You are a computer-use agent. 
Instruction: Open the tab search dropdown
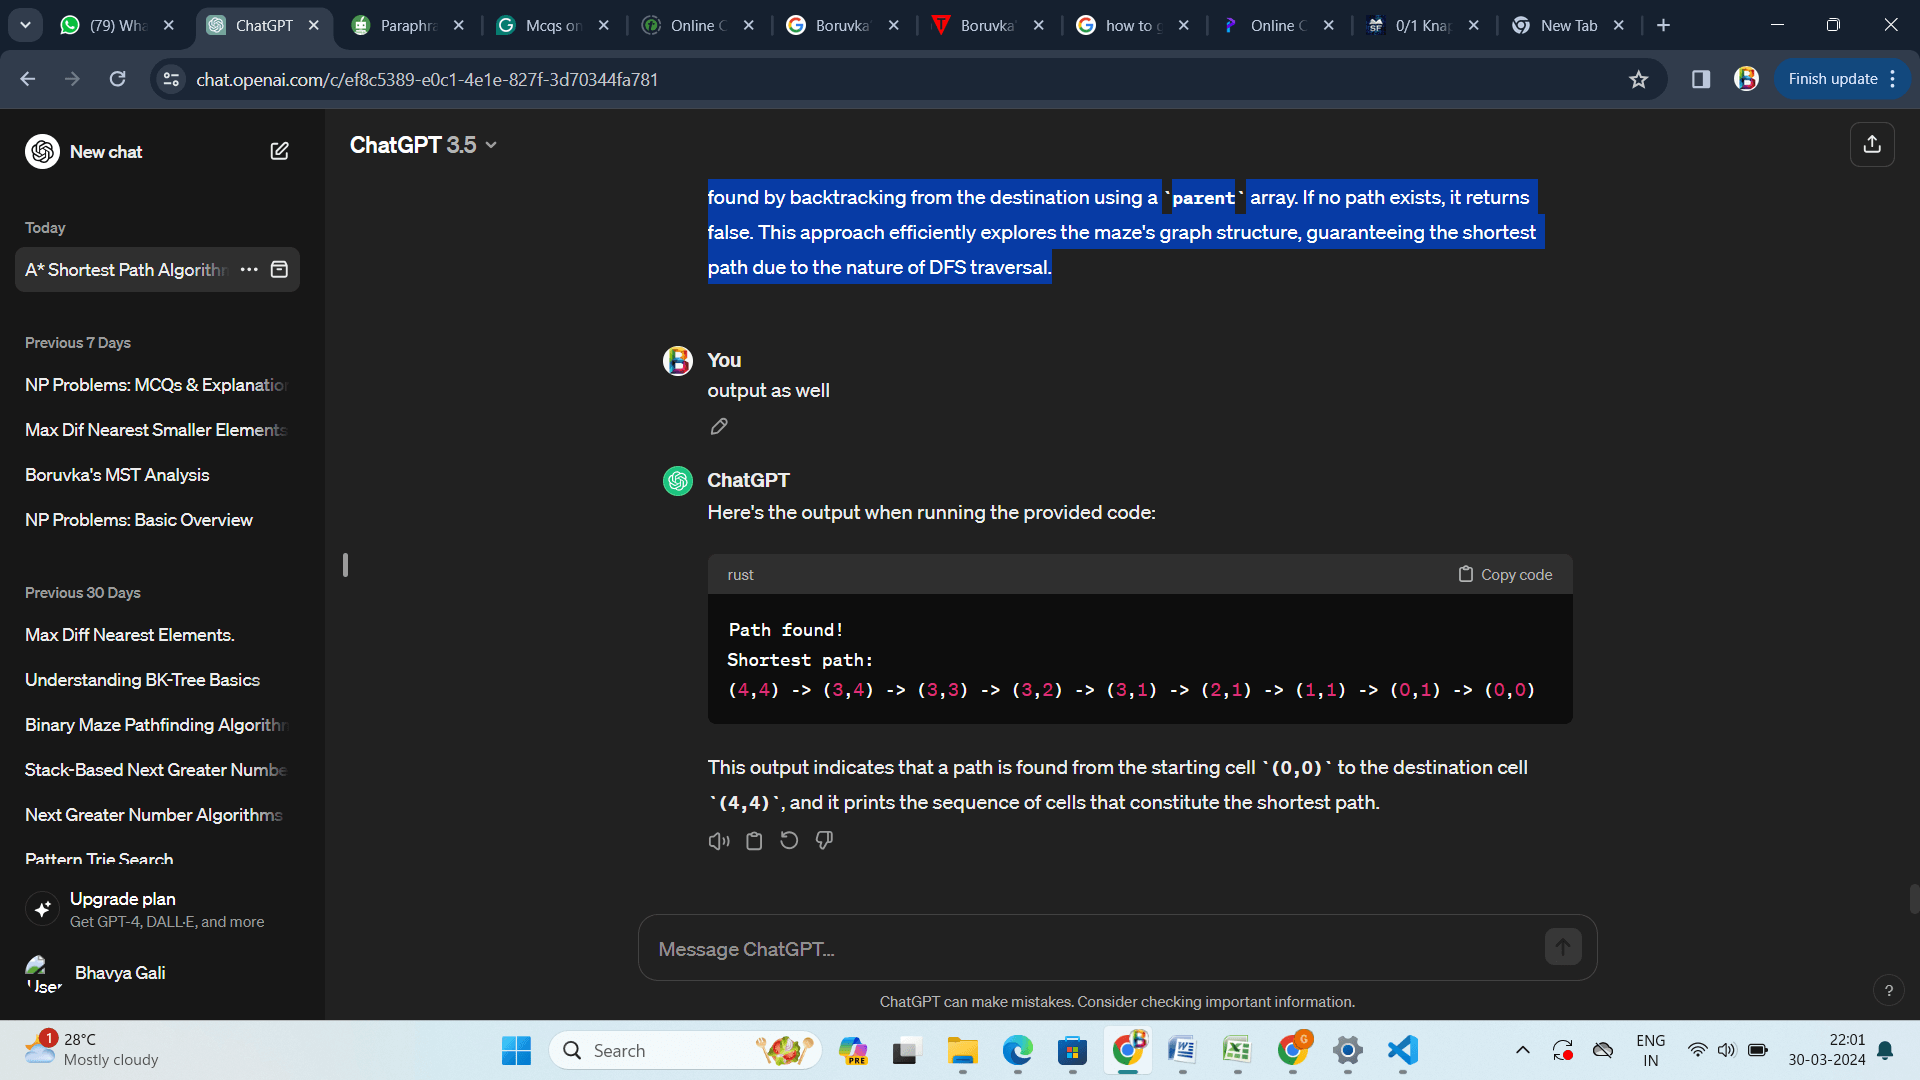25,25
